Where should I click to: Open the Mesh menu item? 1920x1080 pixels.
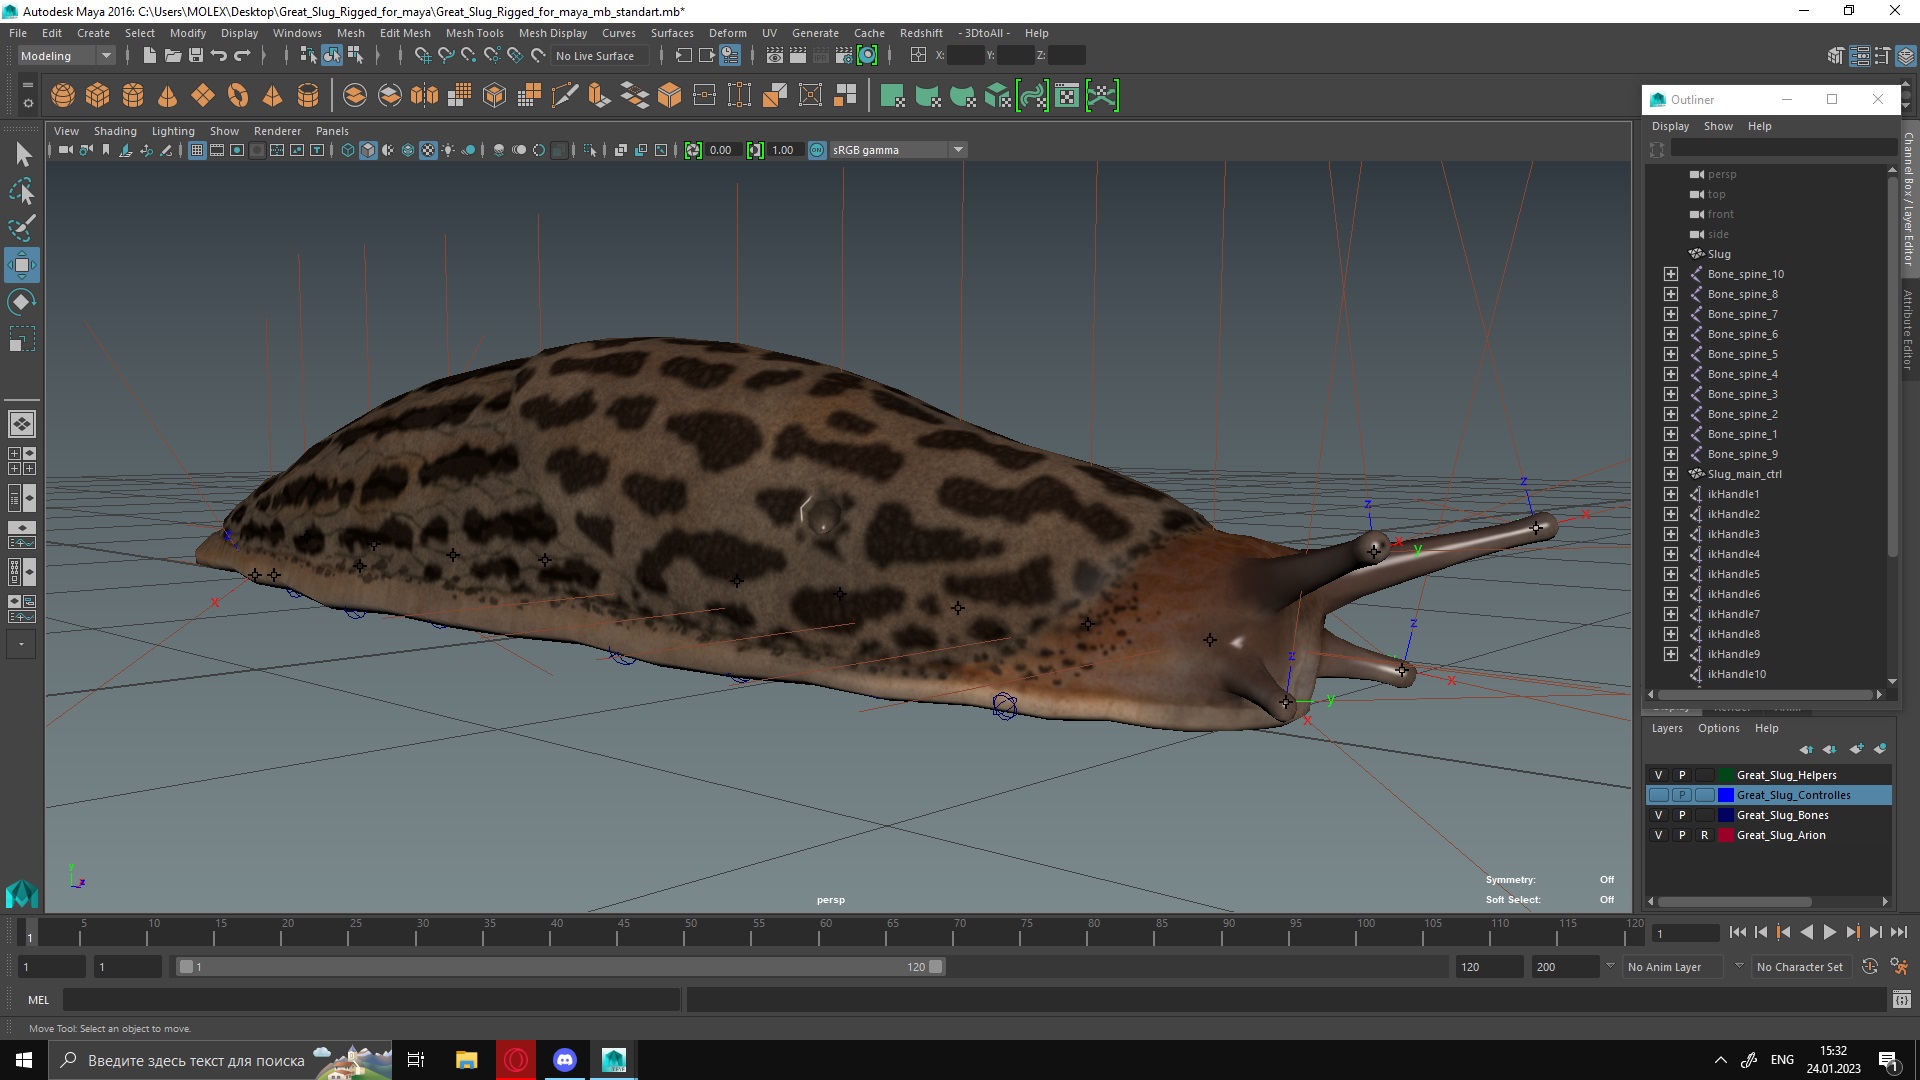tap(351, 32)
